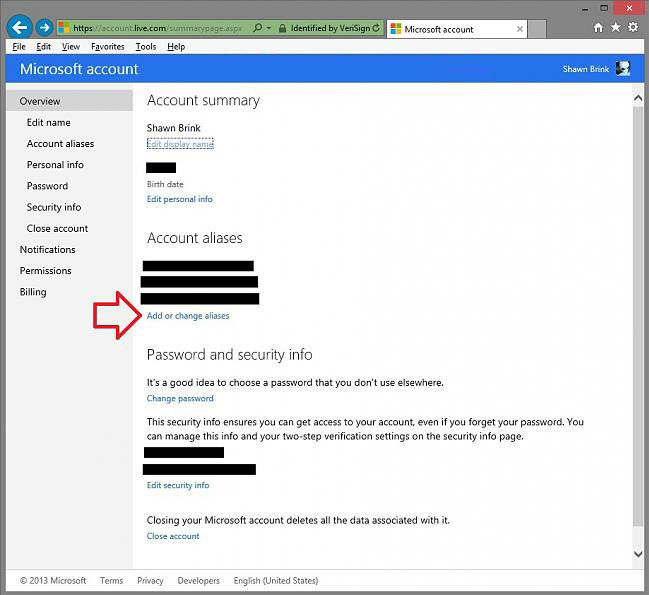Click Close account link in main content
Screen dimensions: 649x595
point(173,536)
